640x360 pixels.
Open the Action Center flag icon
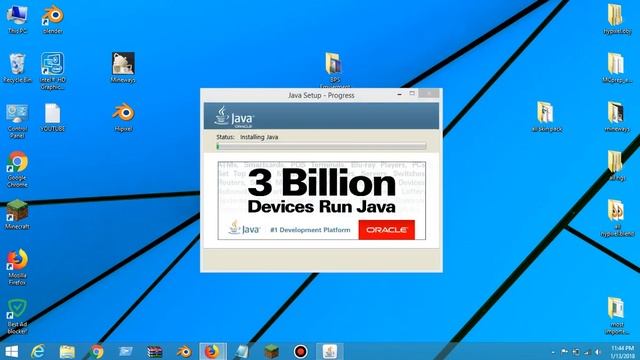pyautogui.click(x=564, y=352)
